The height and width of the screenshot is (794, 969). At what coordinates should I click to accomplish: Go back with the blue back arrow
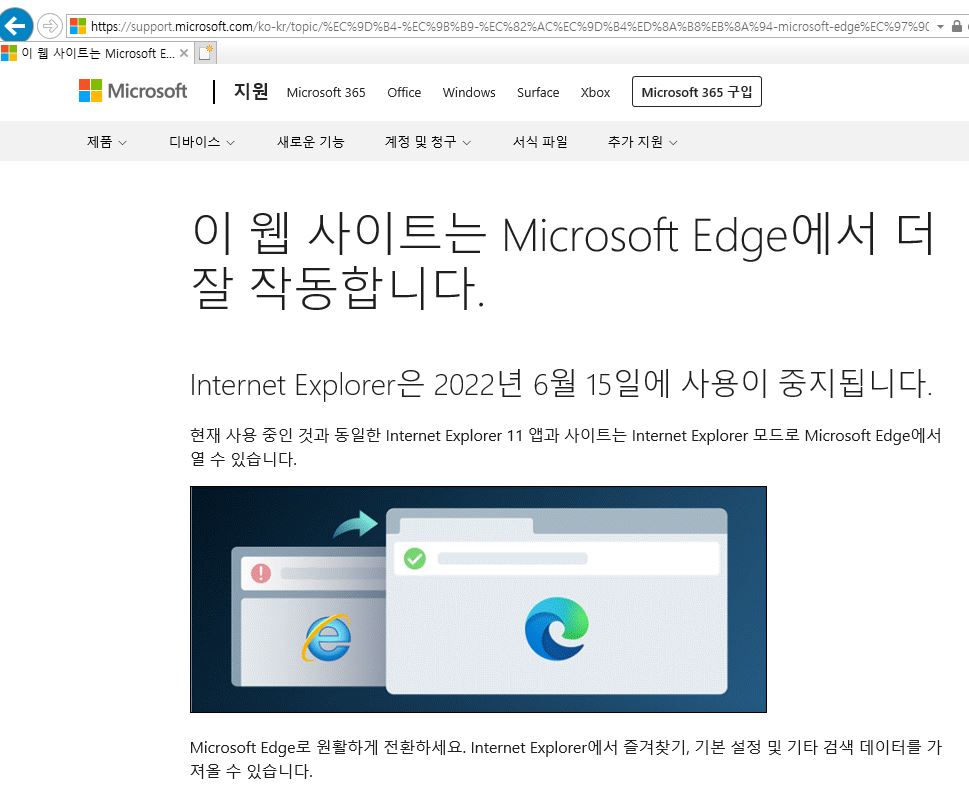pos(15,25)
